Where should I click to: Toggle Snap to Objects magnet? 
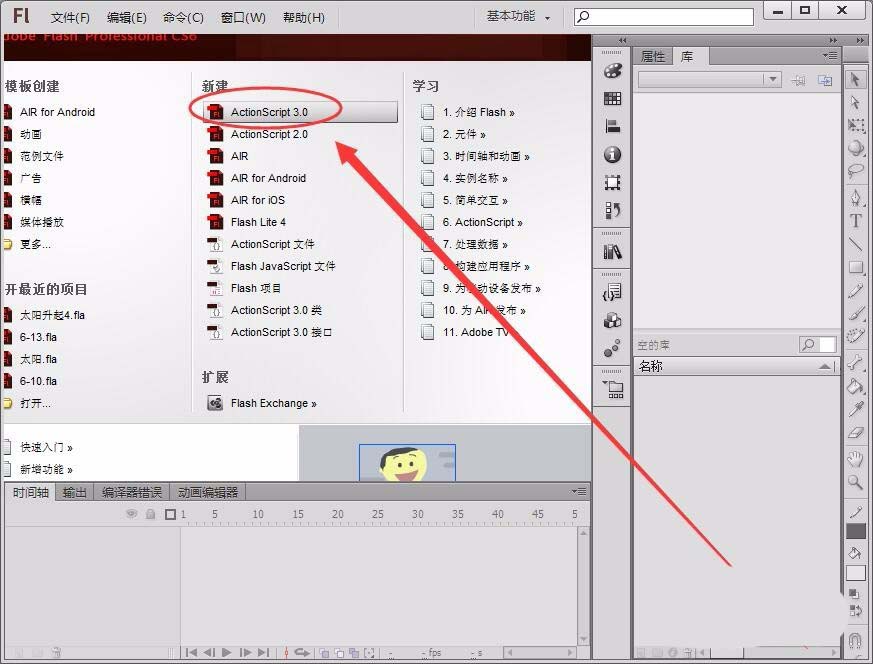[856, 641]
